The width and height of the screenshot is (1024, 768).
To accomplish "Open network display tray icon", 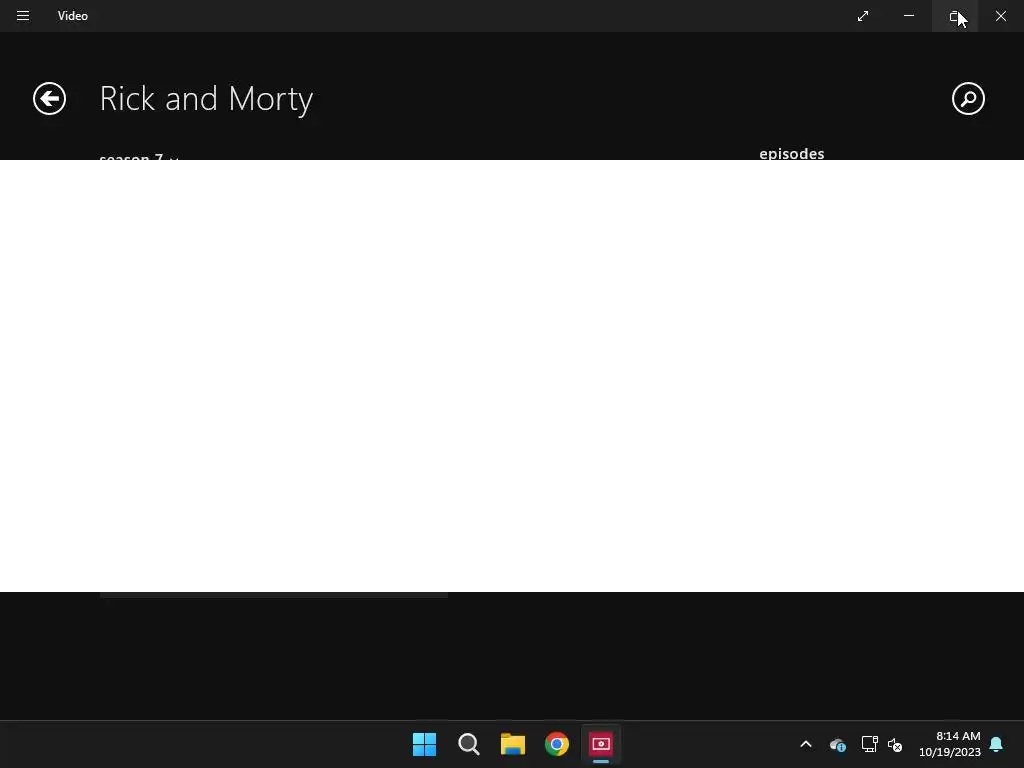I will [869, 744].
